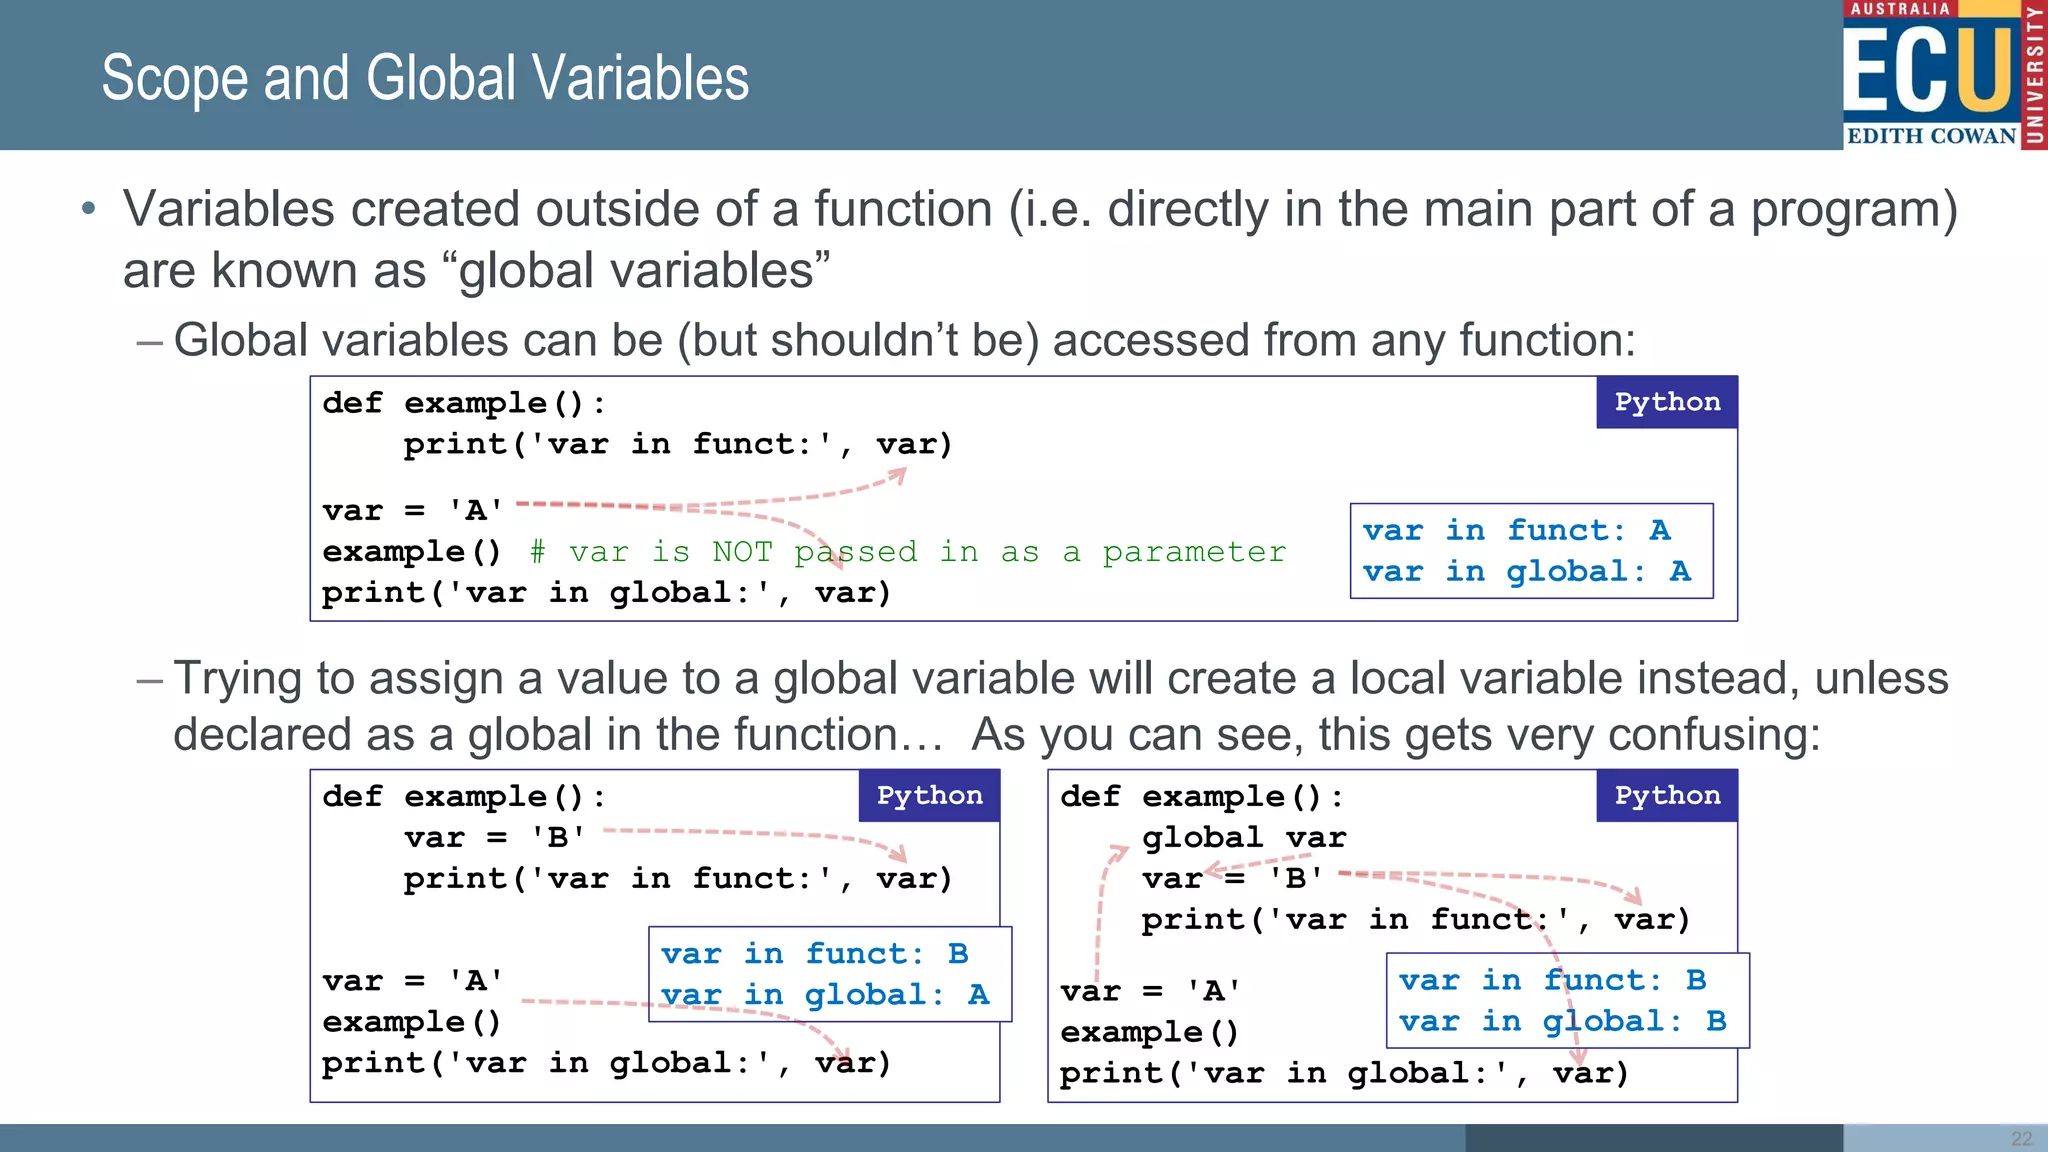Click the vertical UNIVERSITY red strip

point(2034,75)
